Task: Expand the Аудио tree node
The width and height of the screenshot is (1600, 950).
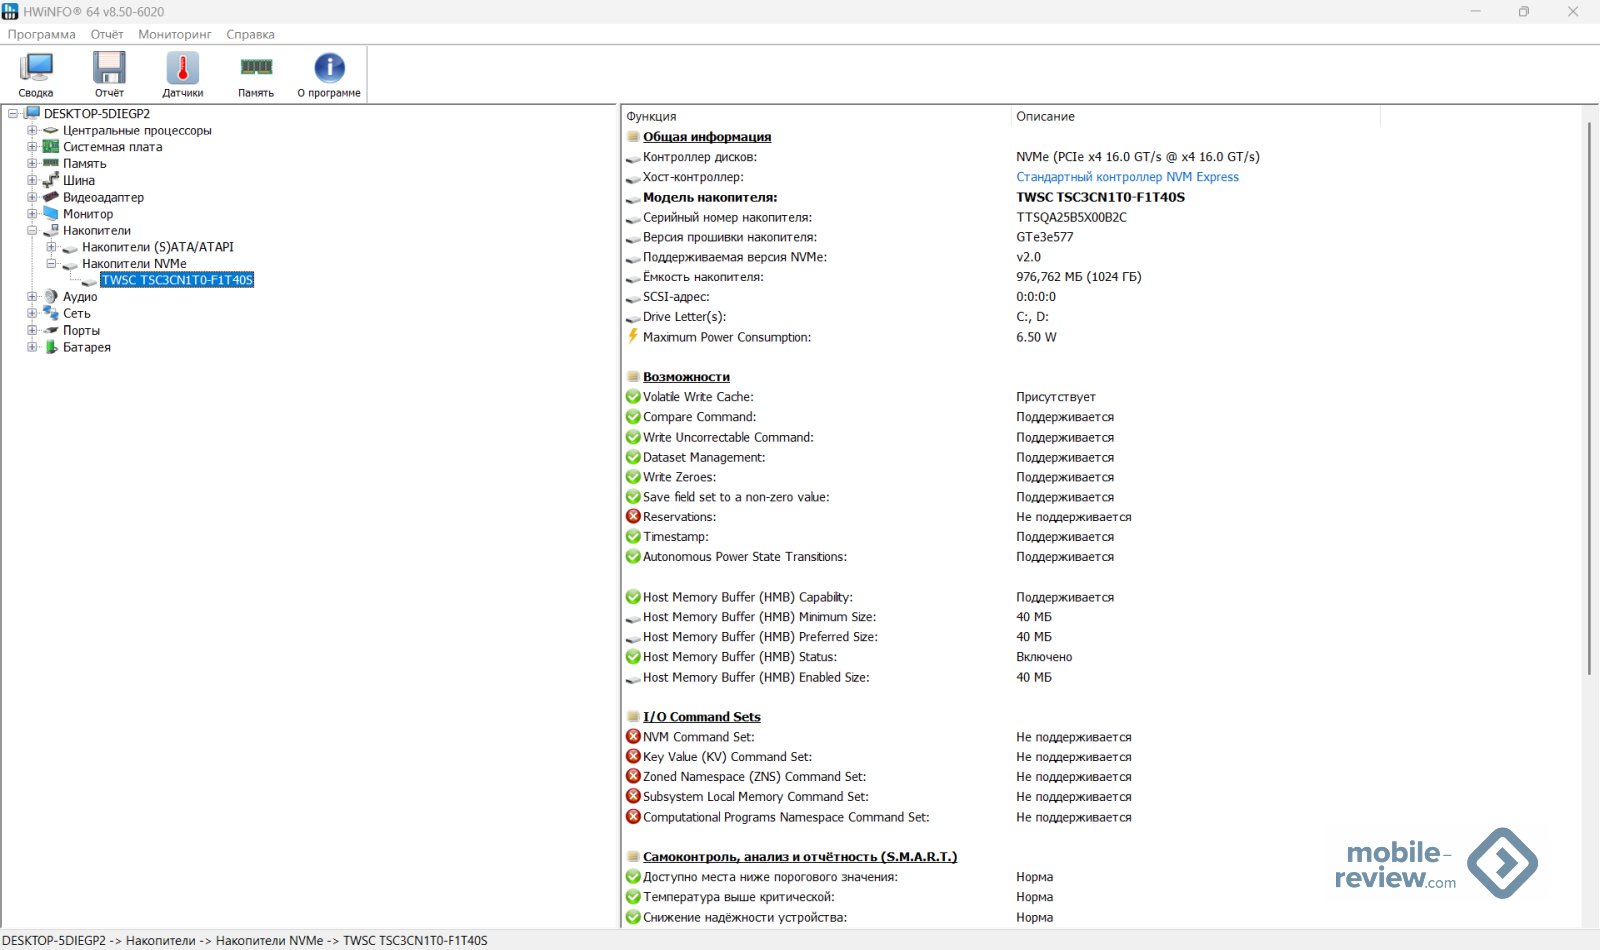Action: (x=32, y=297)
